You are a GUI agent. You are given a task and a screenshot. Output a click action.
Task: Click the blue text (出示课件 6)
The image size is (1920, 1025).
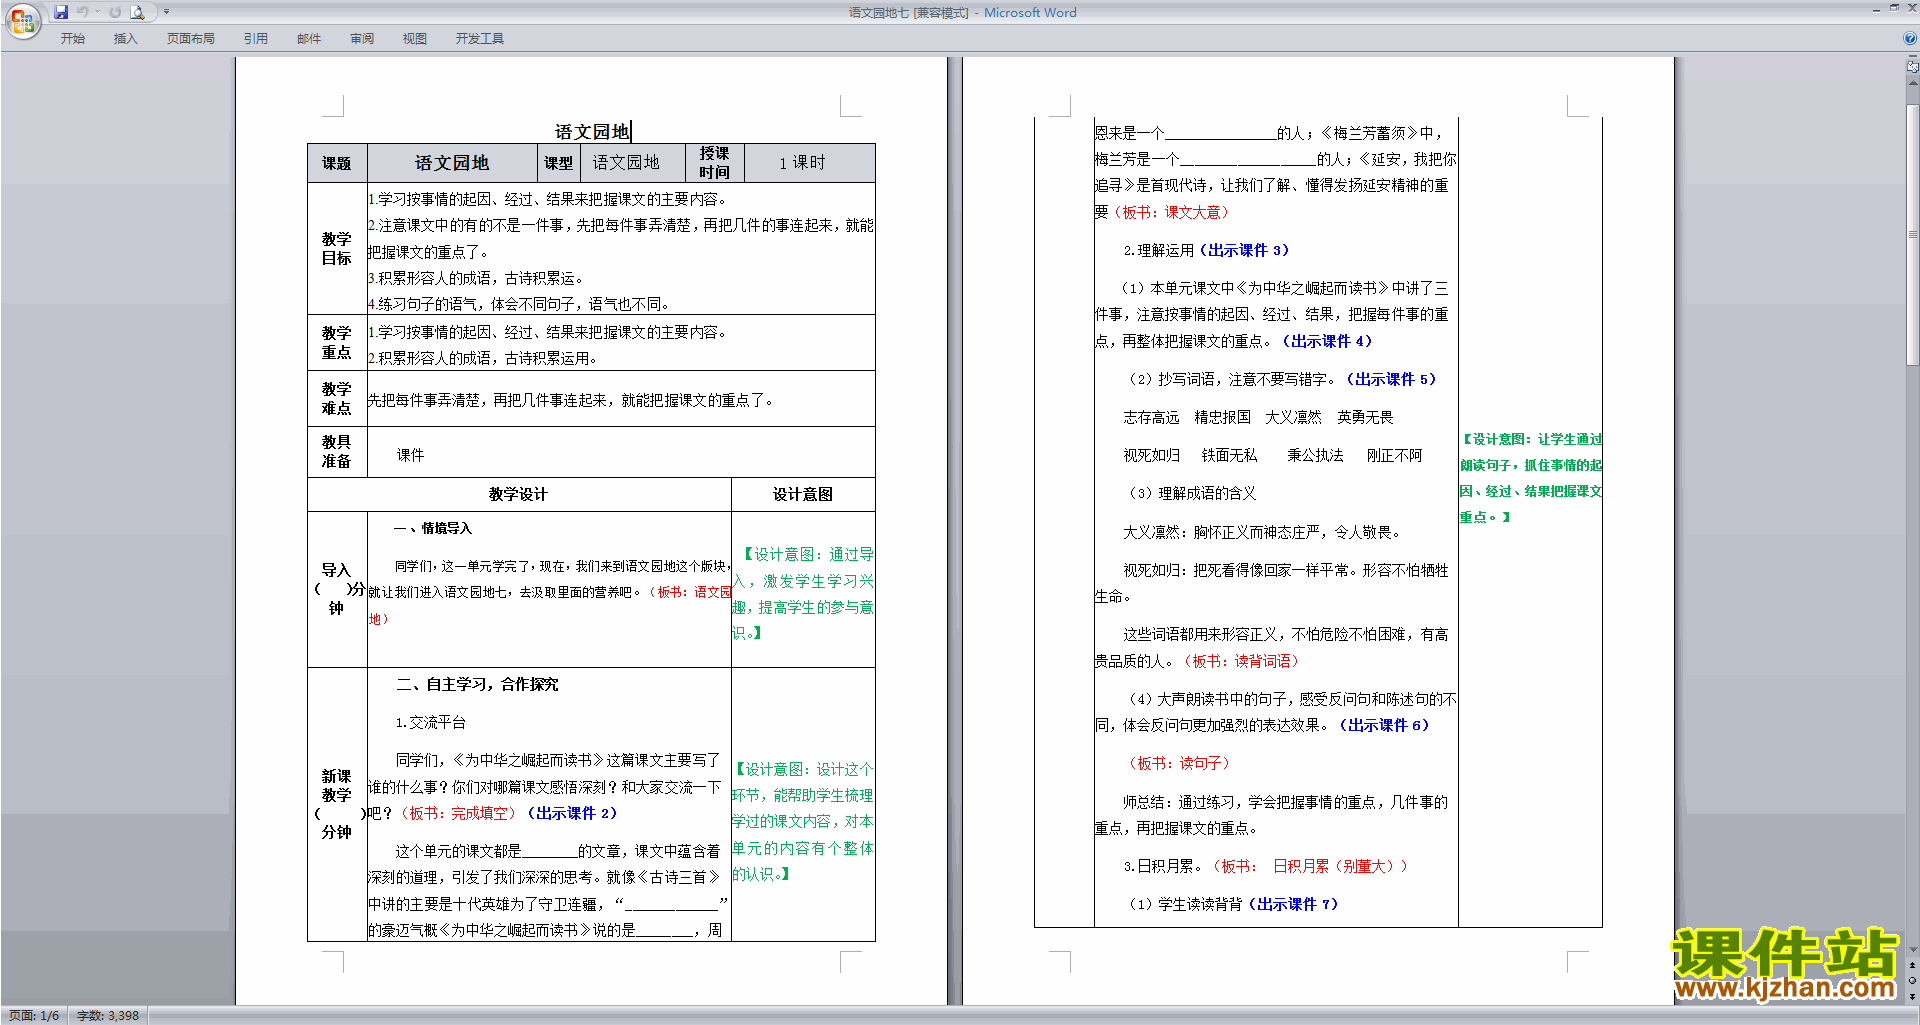point(1384,725)
